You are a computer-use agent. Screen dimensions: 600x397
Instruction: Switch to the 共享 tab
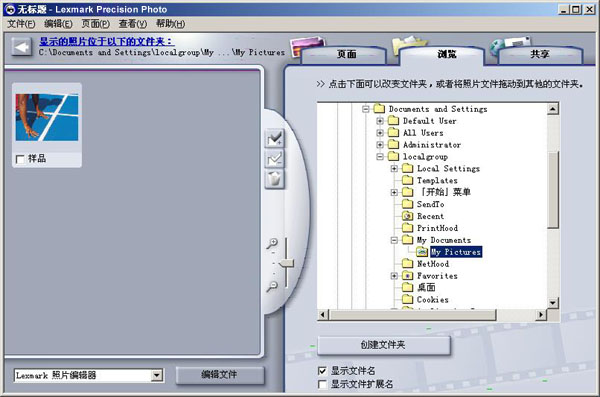point(540,54)
